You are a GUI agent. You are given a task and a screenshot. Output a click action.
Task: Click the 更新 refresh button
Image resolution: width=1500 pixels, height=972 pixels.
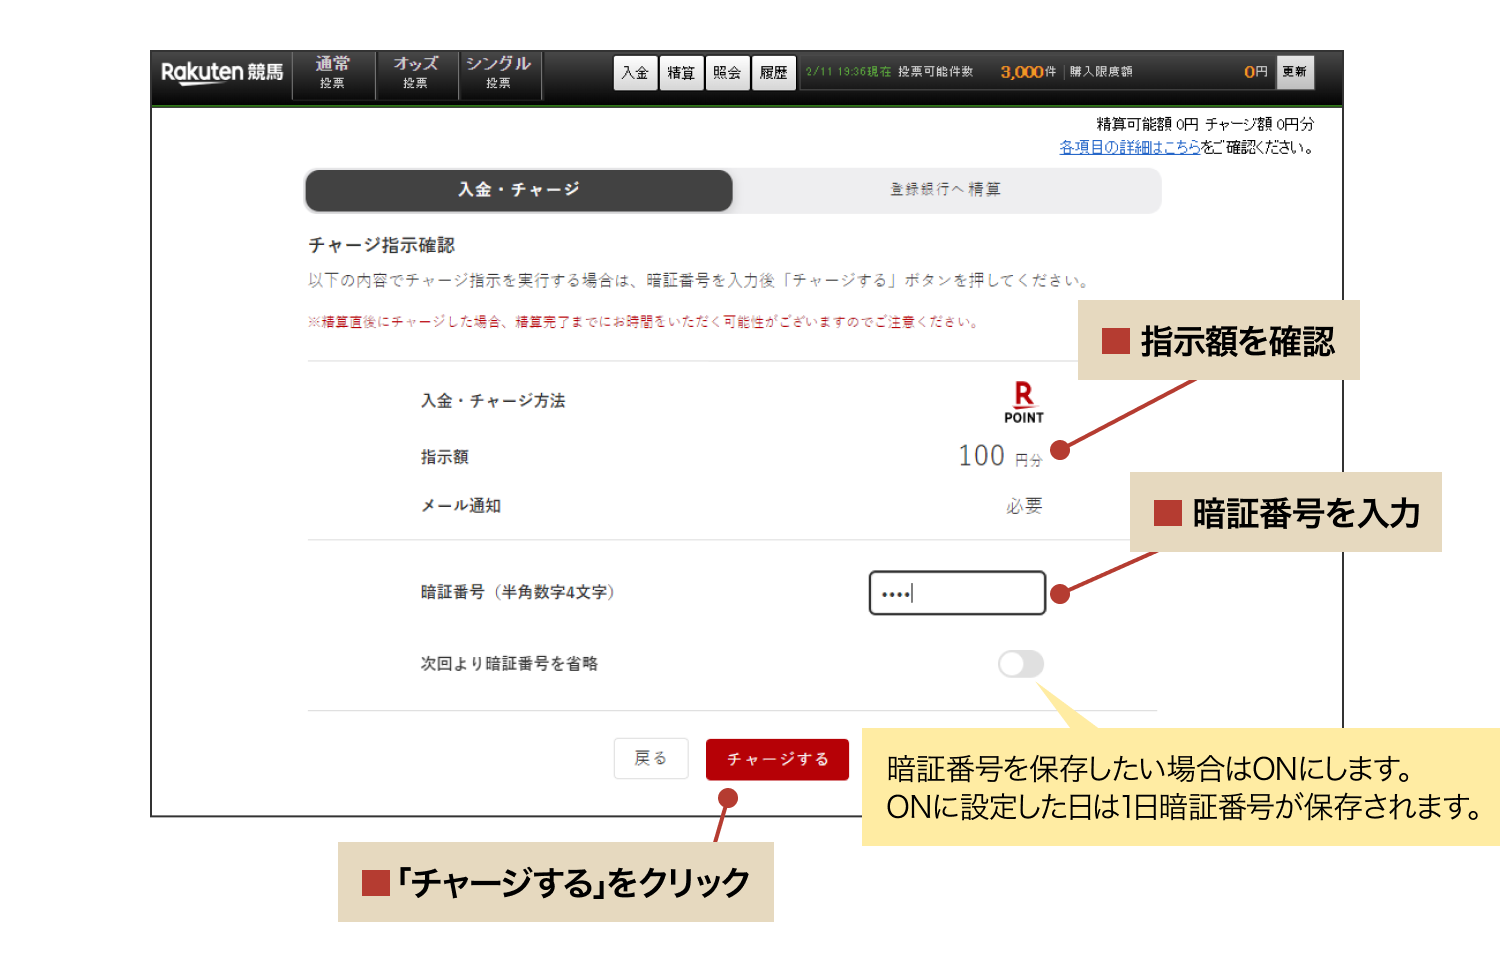coord(1294,72)
